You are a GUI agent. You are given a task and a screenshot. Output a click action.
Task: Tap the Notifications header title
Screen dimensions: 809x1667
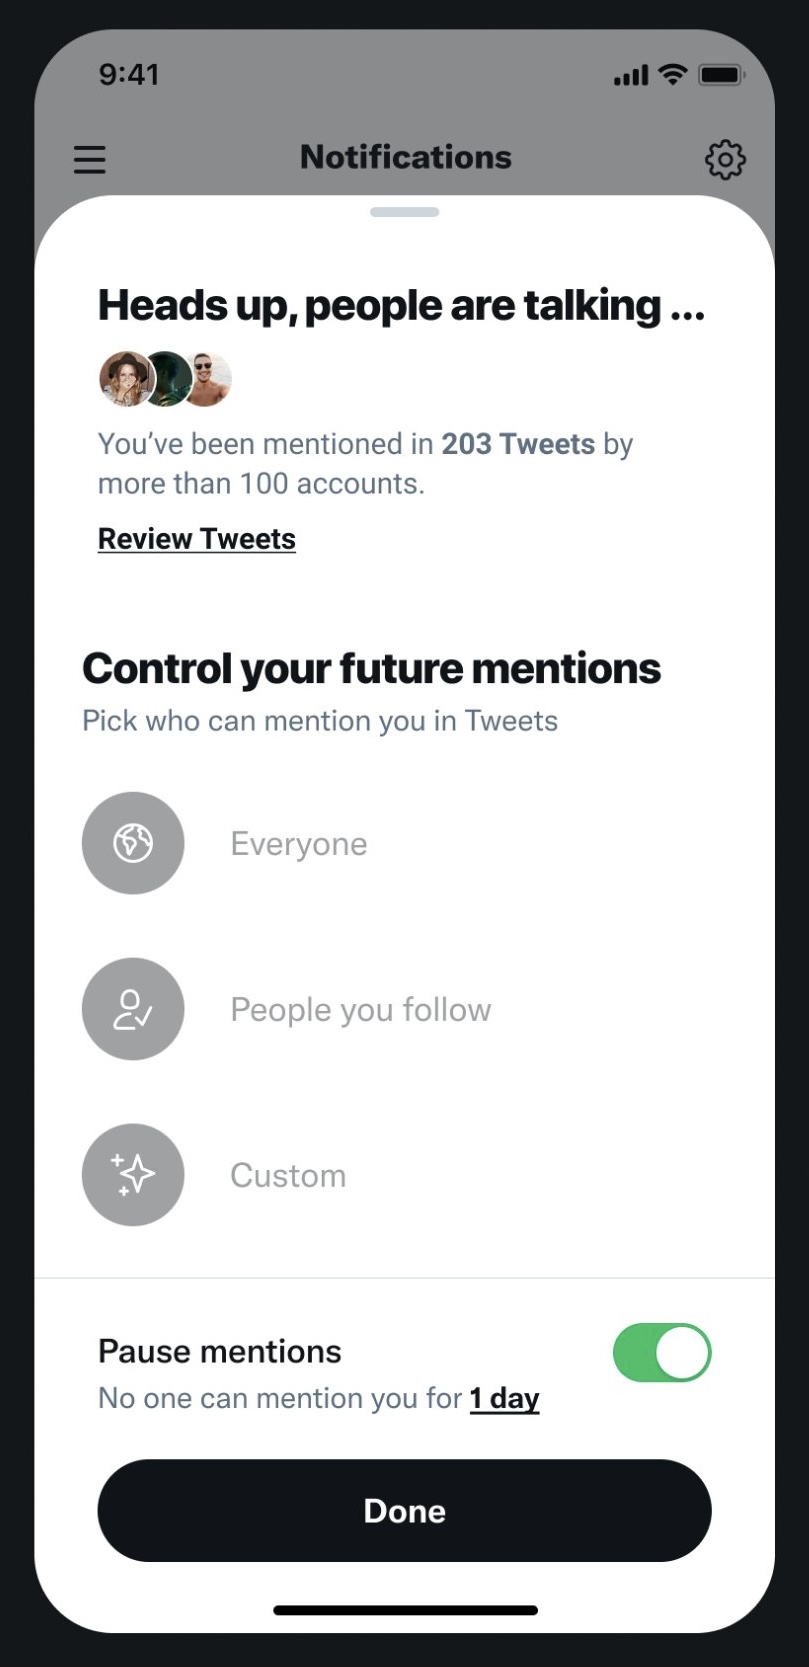pos(406,157)
